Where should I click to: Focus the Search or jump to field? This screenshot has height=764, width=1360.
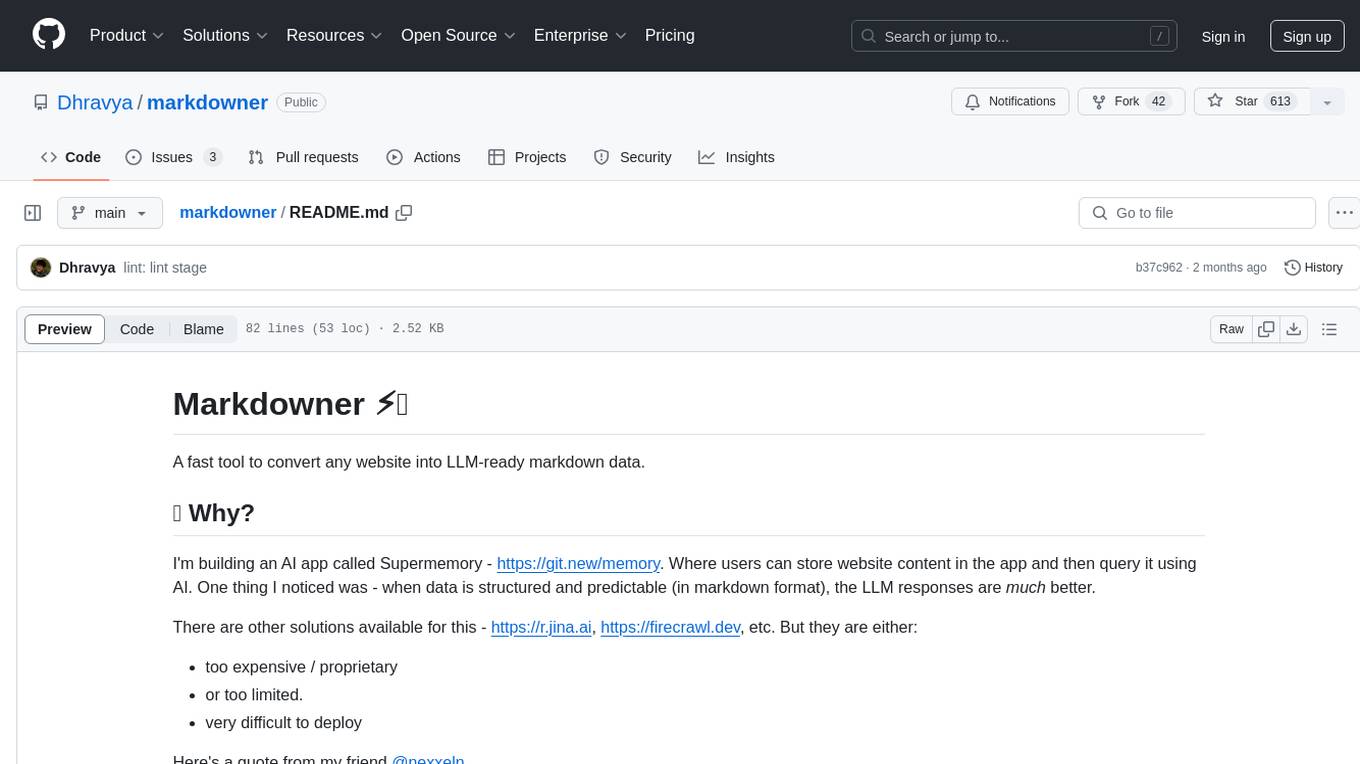tap(1016, 36)
